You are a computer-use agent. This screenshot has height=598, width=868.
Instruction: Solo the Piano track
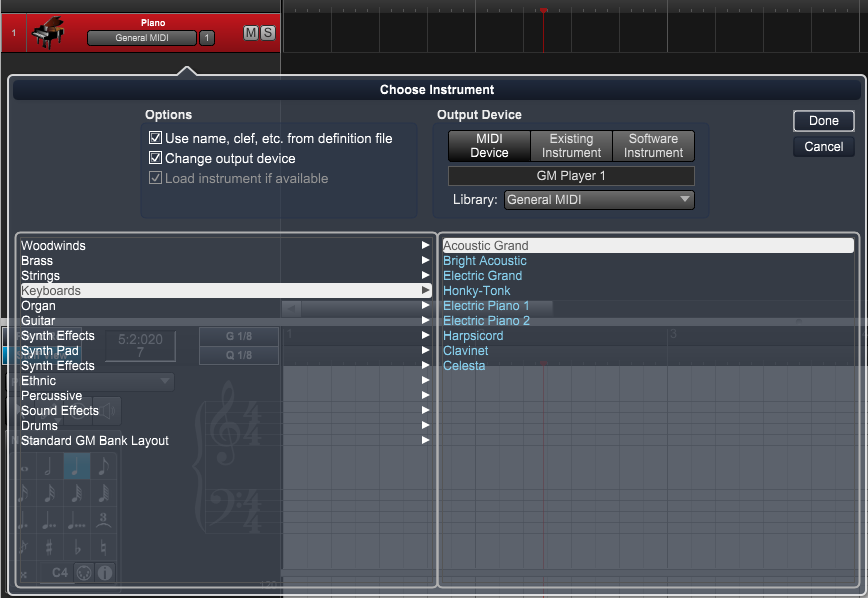267,34
